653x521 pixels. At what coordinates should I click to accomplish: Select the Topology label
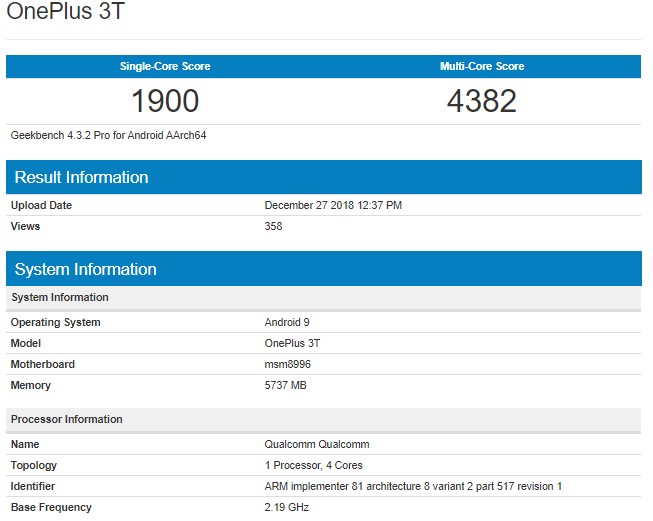pyautogui.click(x=34, y=465)
